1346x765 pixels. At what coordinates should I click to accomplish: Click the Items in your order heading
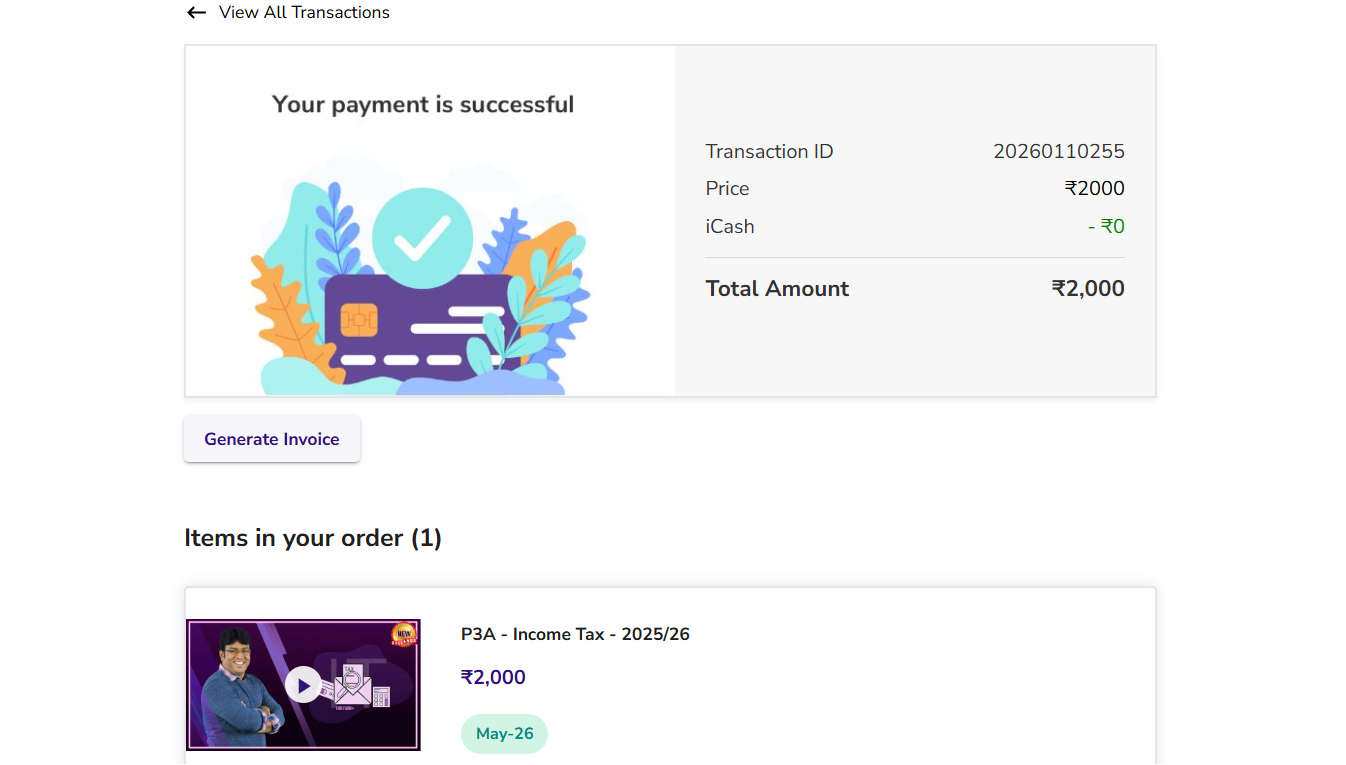coord(313,538)
